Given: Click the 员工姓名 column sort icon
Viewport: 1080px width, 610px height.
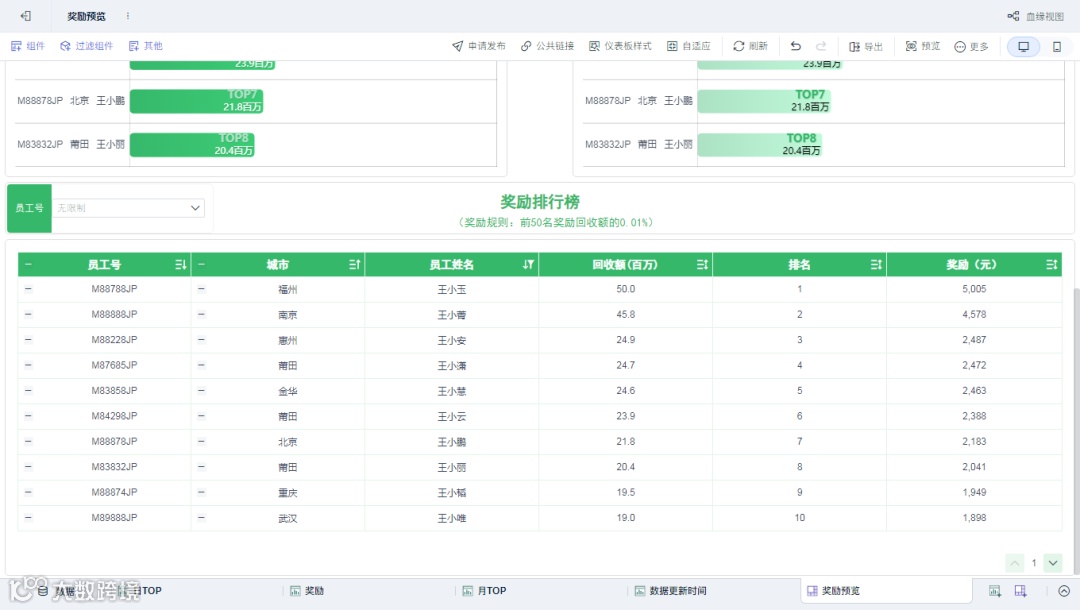Looking at the screenshot, I should (x=528, y=264).
